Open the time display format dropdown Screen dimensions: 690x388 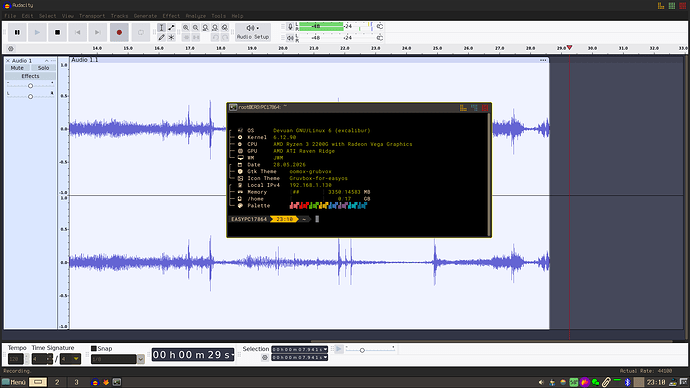[233, 355]
